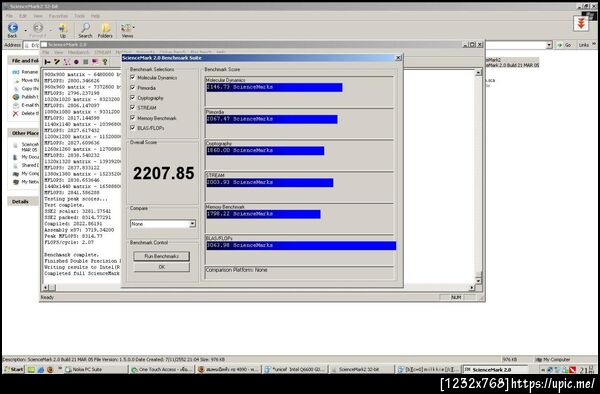Click the first run-flag icon in ScienceMark toolbar
The image size is (600, 394).
pyautogui.click(x=48, y=62)
